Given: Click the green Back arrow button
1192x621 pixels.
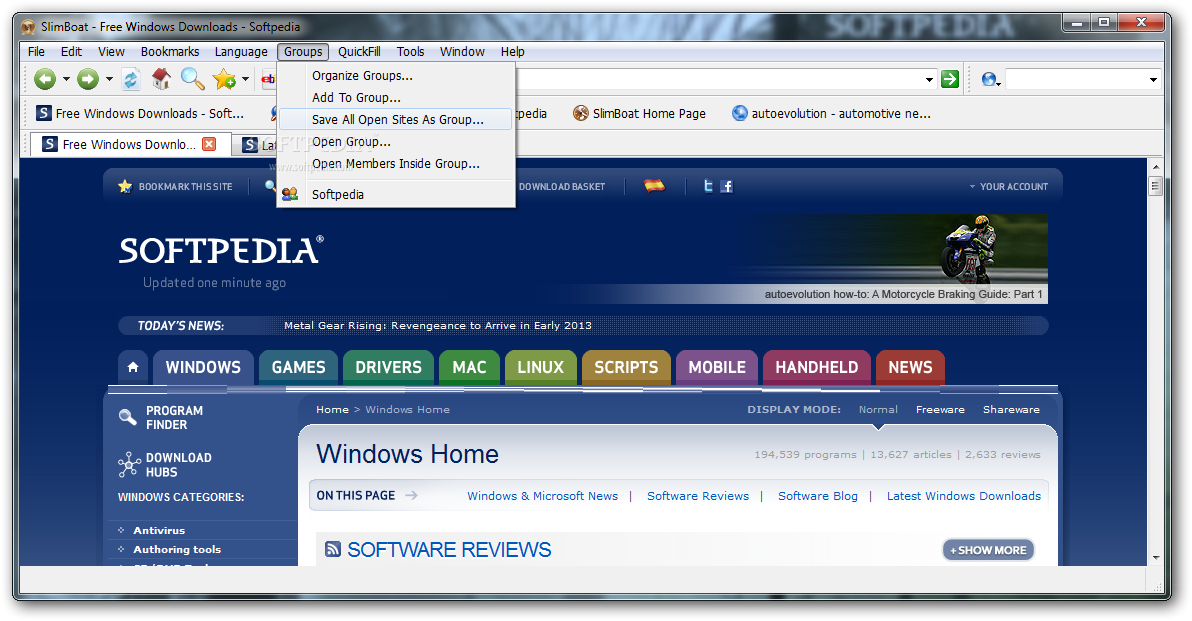Looking at the screenshot, I should tap(45, 79).
